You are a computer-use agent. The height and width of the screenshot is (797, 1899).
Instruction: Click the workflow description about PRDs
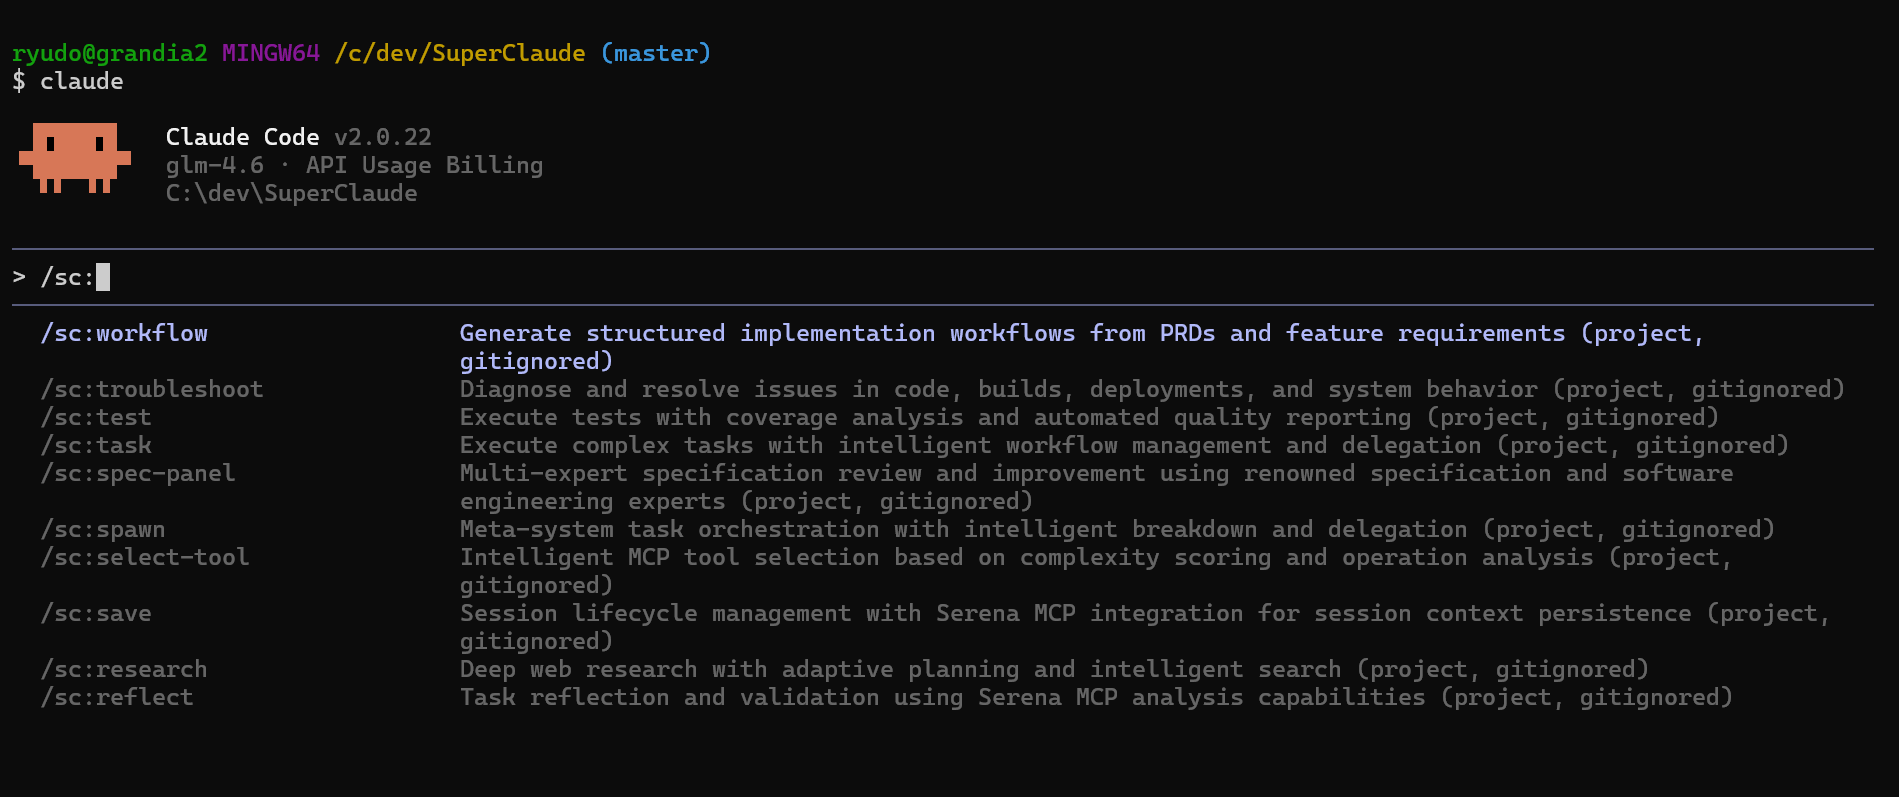1080,334
